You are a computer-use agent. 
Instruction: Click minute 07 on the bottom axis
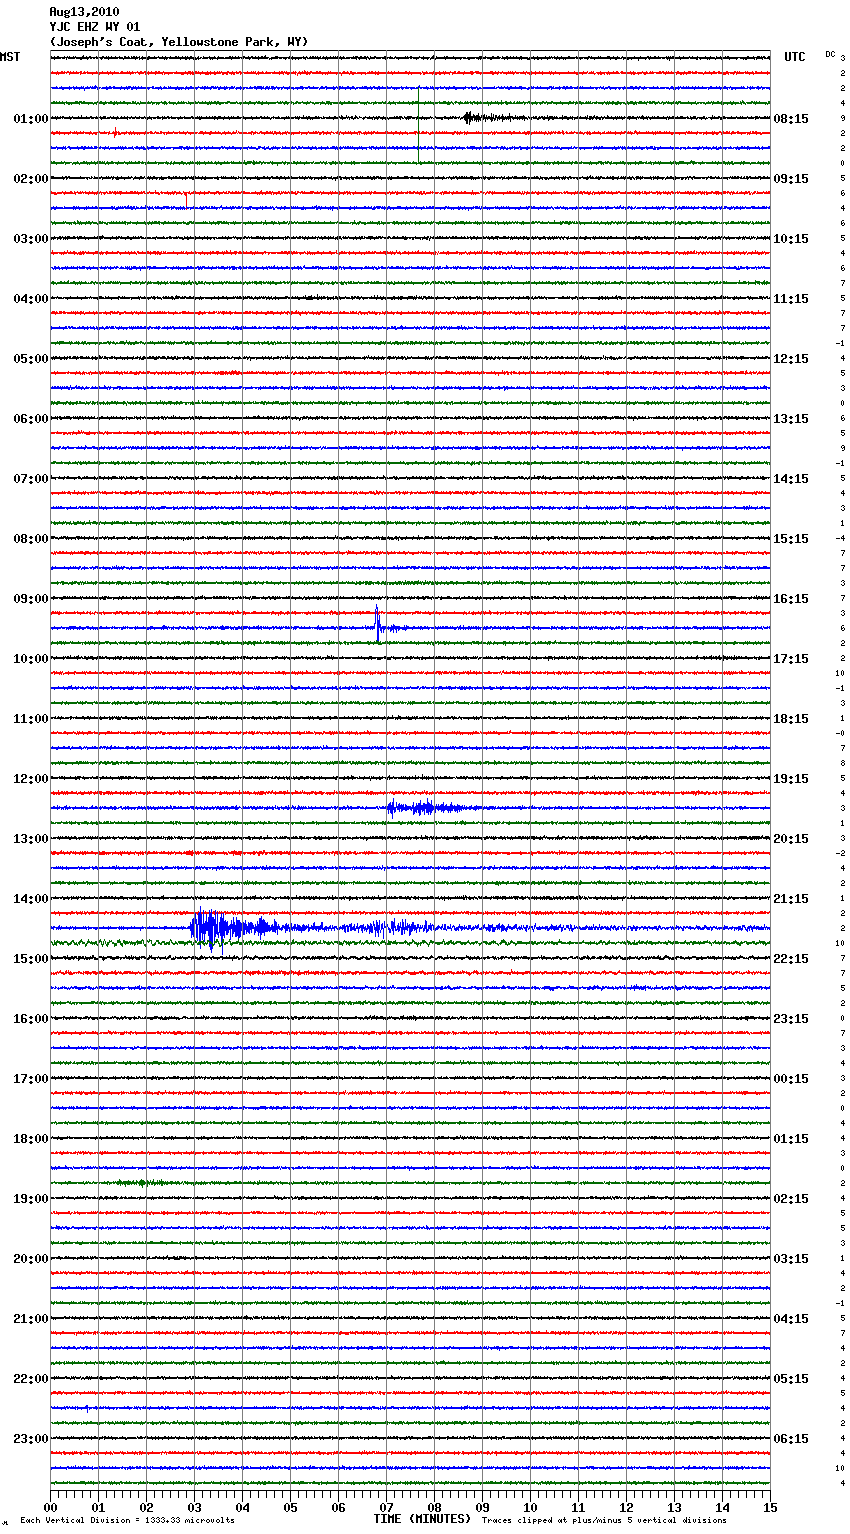coord(386,1507)
